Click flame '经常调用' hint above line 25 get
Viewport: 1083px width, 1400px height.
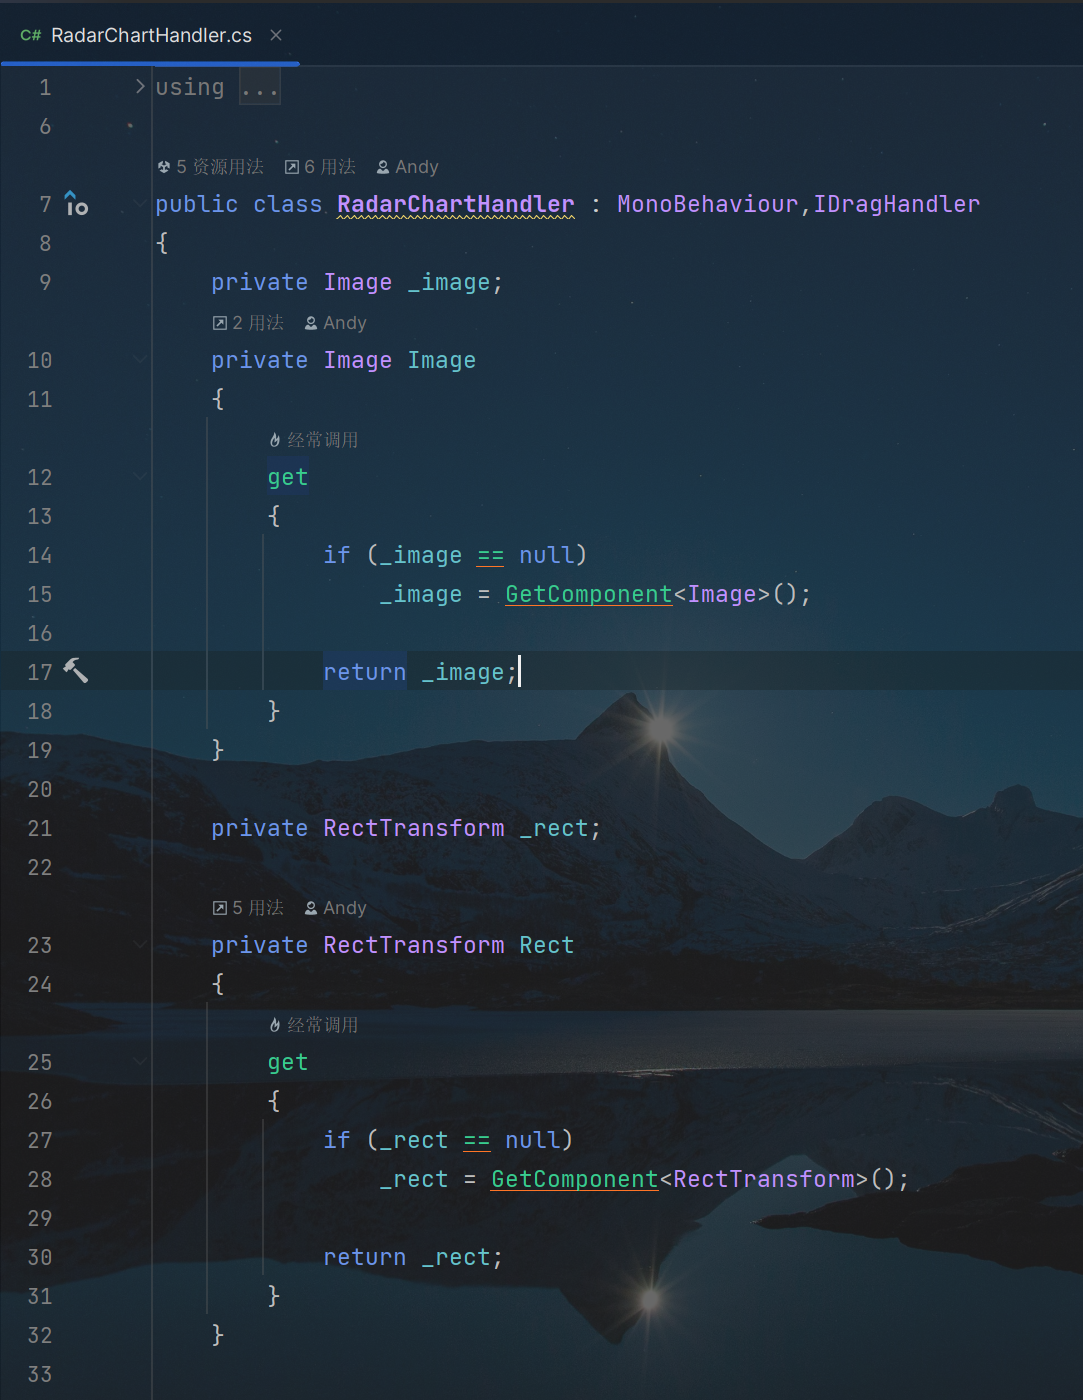[x=314, y=1025]
